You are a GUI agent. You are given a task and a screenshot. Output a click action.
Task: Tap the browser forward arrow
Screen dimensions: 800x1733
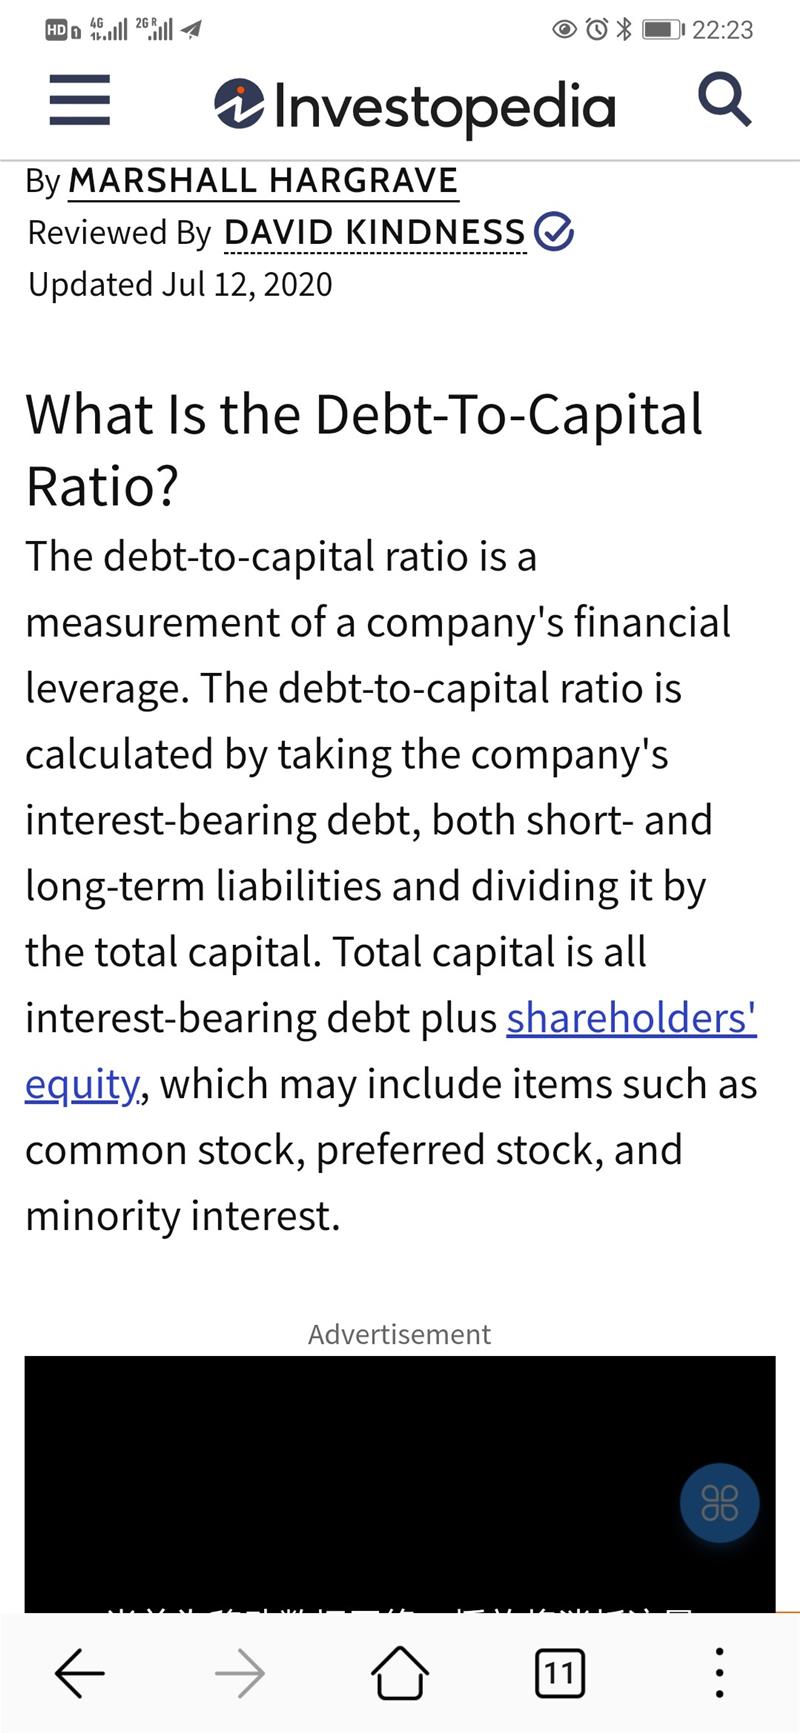(240, 1672)
